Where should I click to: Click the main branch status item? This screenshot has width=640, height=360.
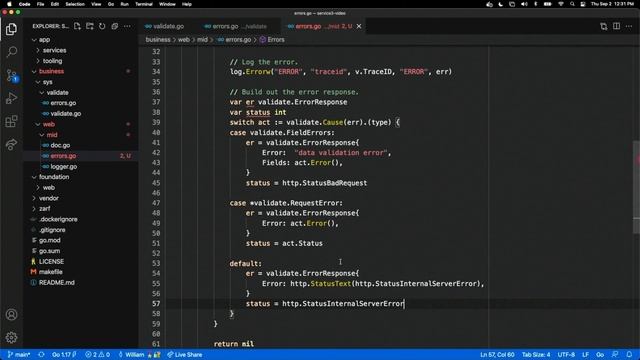point(19,355)
